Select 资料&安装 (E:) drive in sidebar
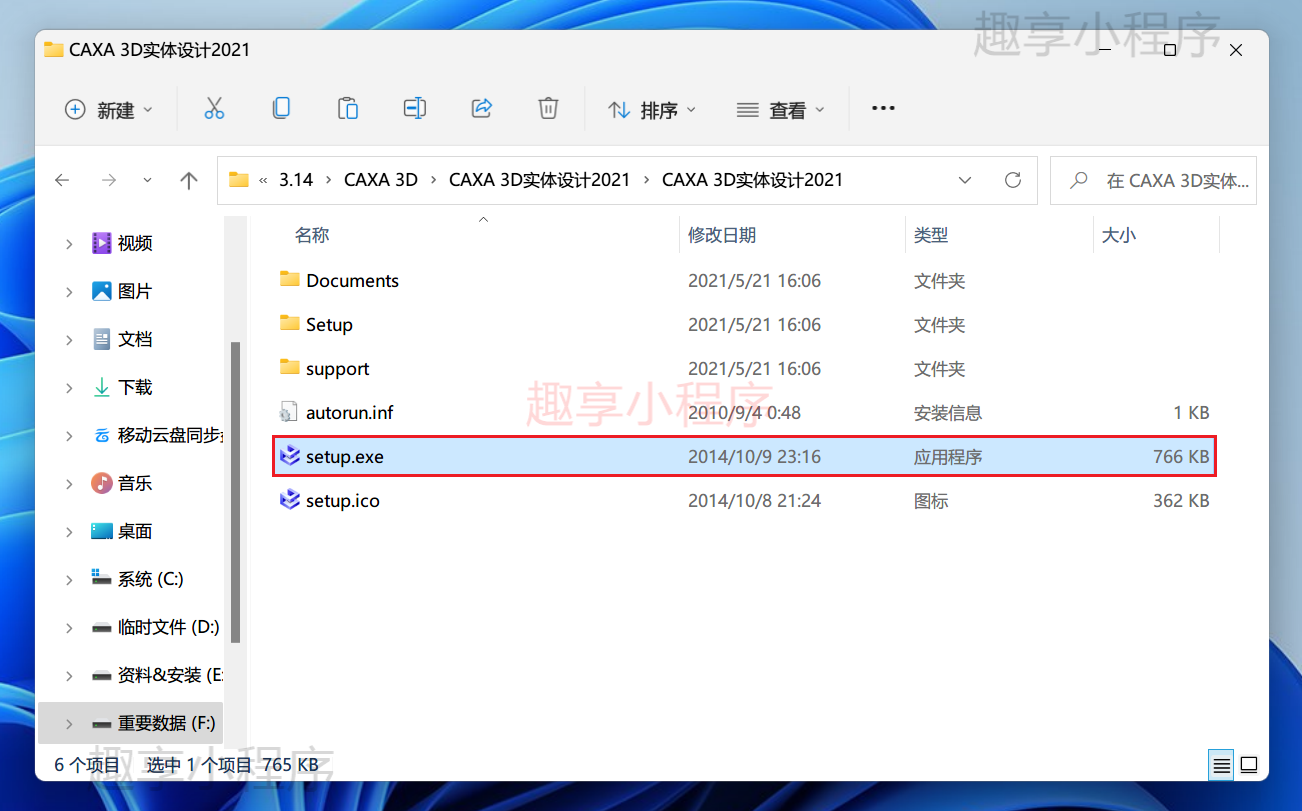The image size is (1302, 811). pos(170,675)
